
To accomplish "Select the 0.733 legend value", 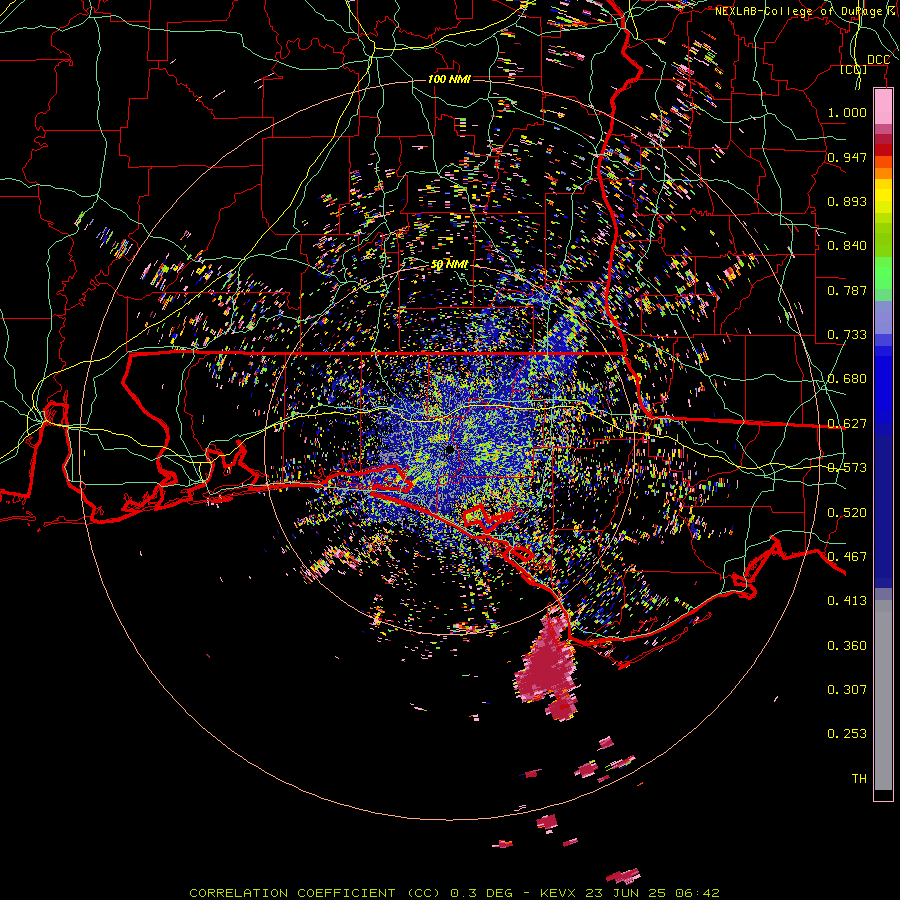I will pyautogui.click(x=847, y=335).
